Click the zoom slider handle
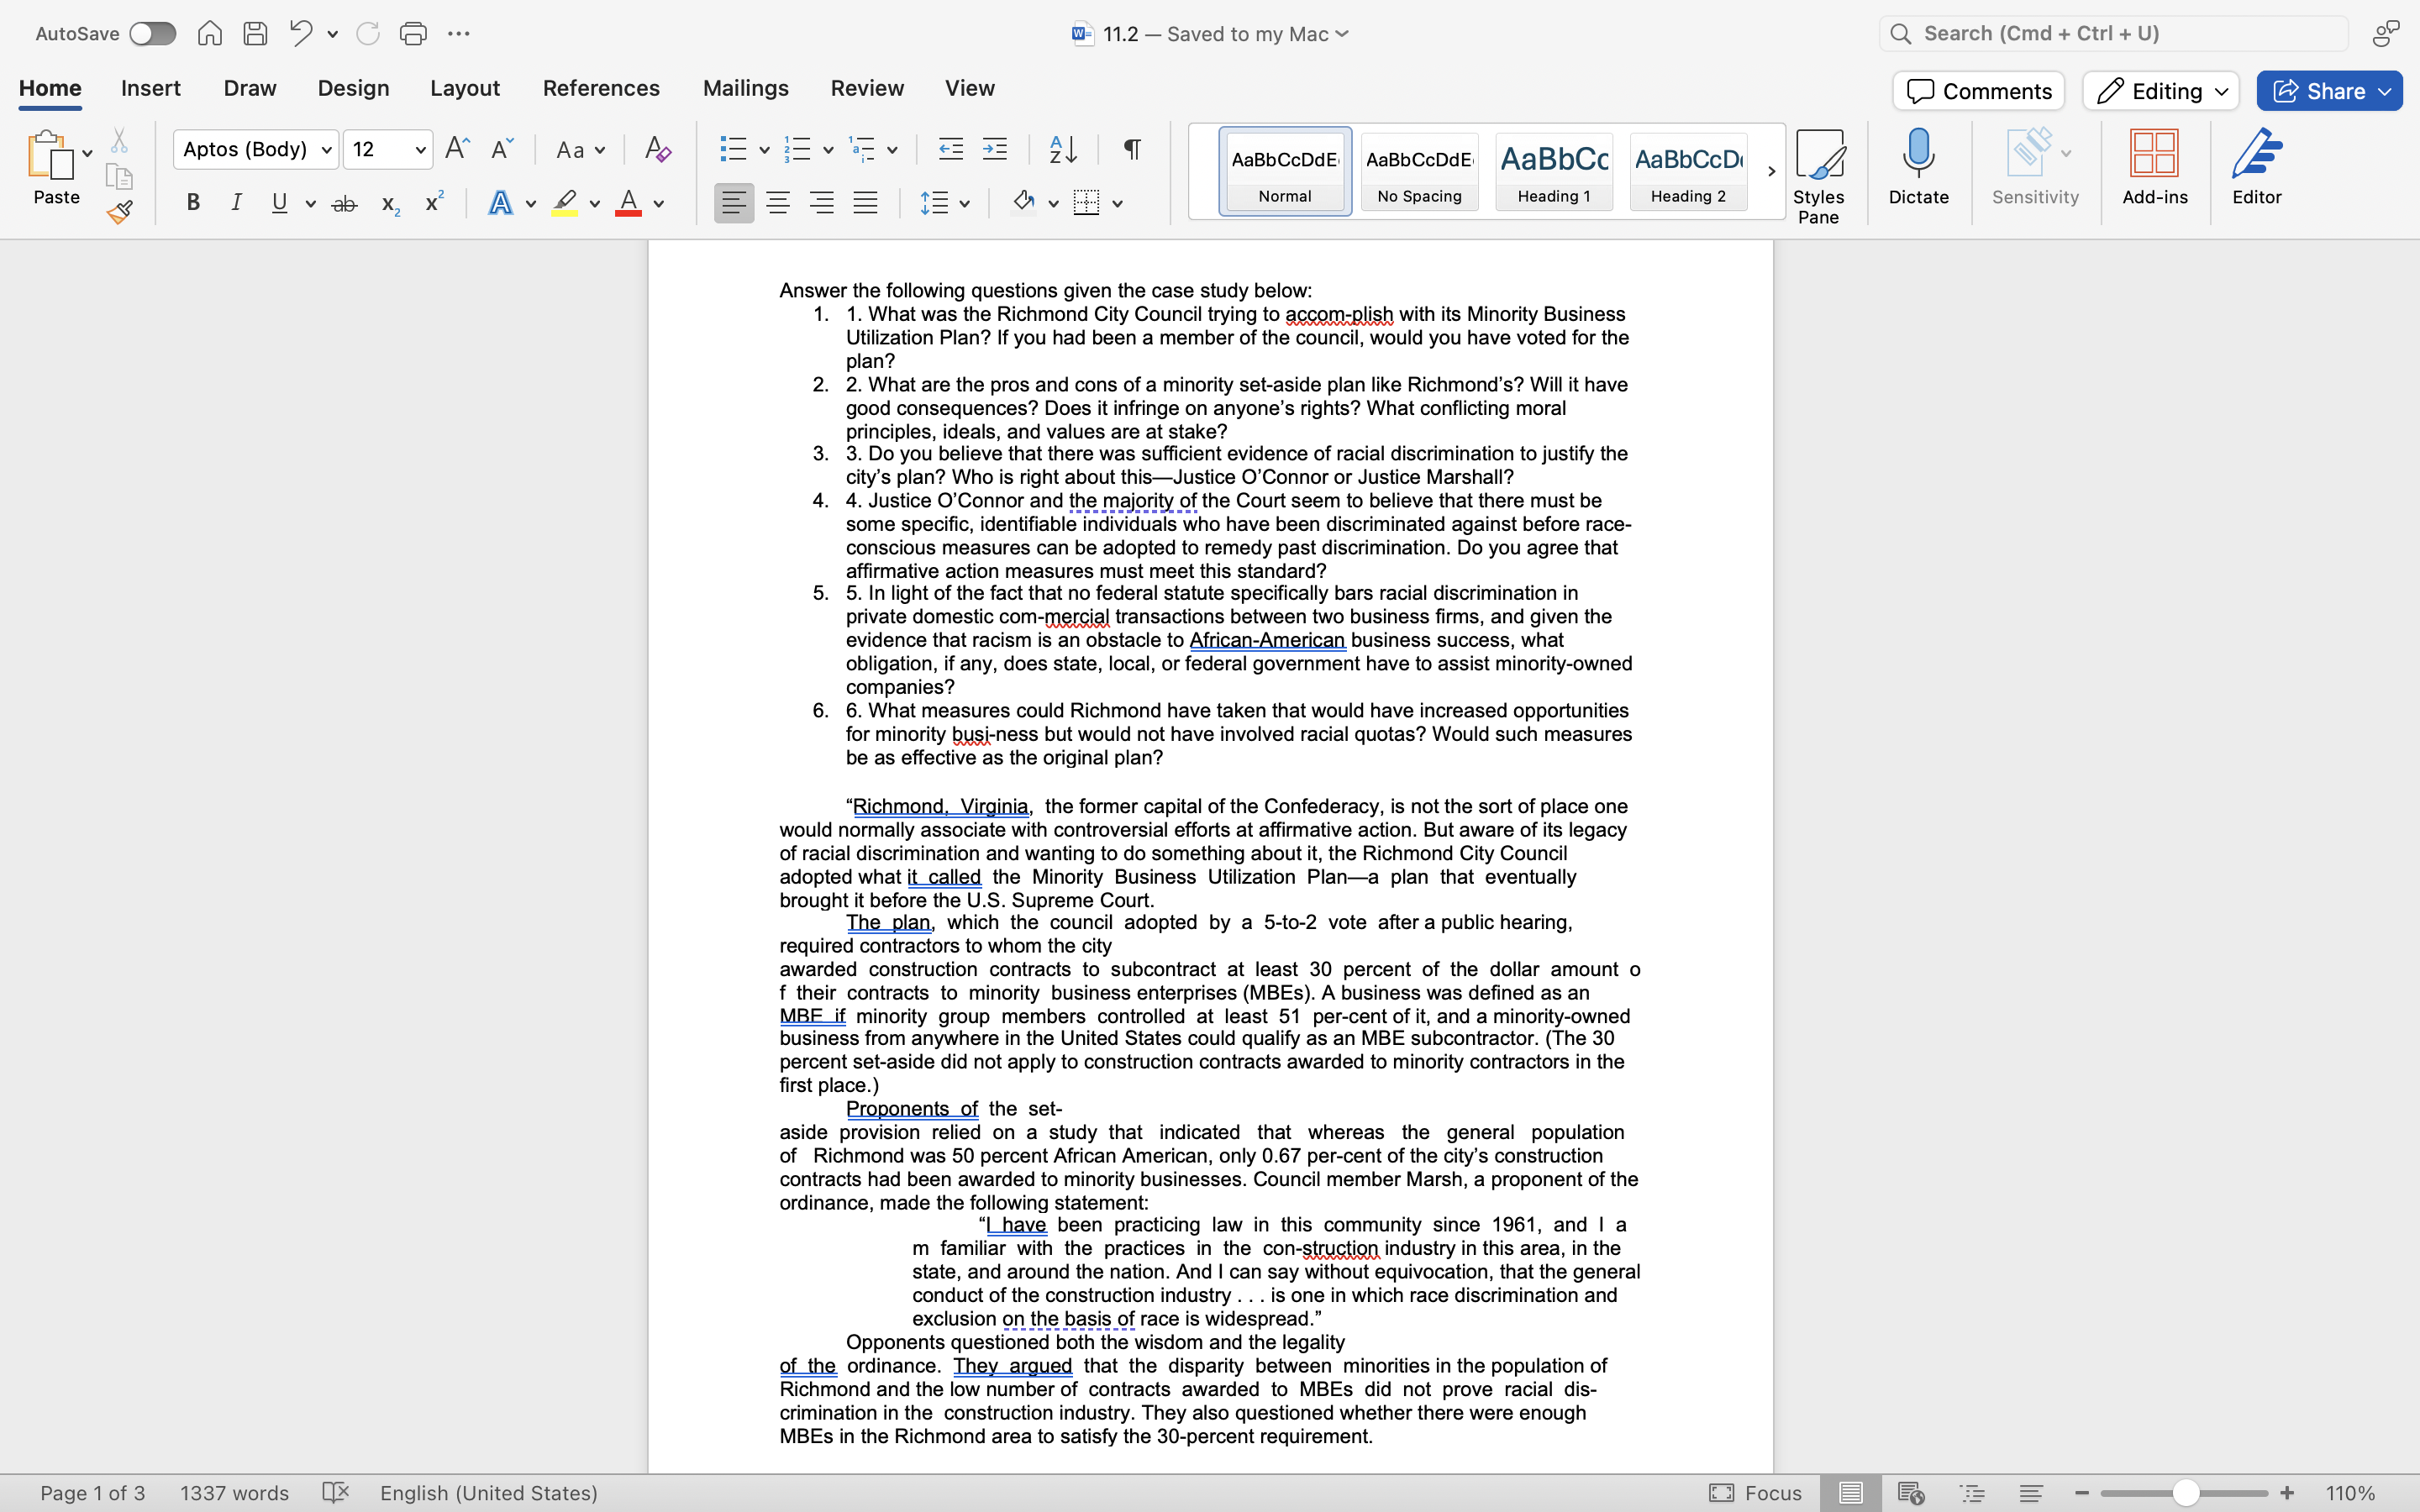This screenshot has width=2420, height=1512. click(2186, 1493)
